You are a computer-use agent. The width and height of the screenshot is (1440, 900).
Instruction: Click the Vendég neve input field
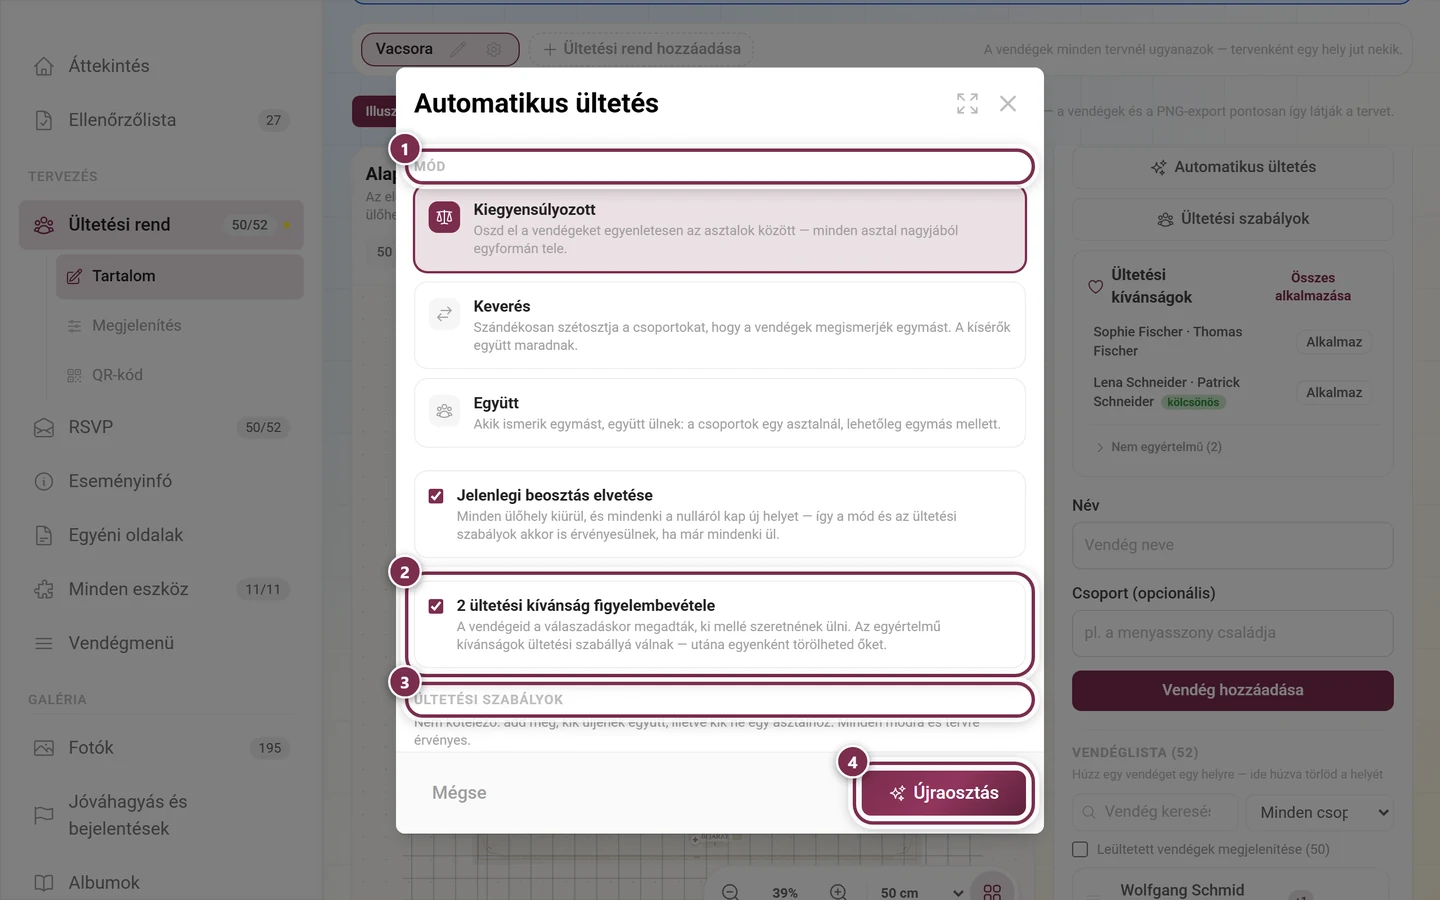point(1233,545)
